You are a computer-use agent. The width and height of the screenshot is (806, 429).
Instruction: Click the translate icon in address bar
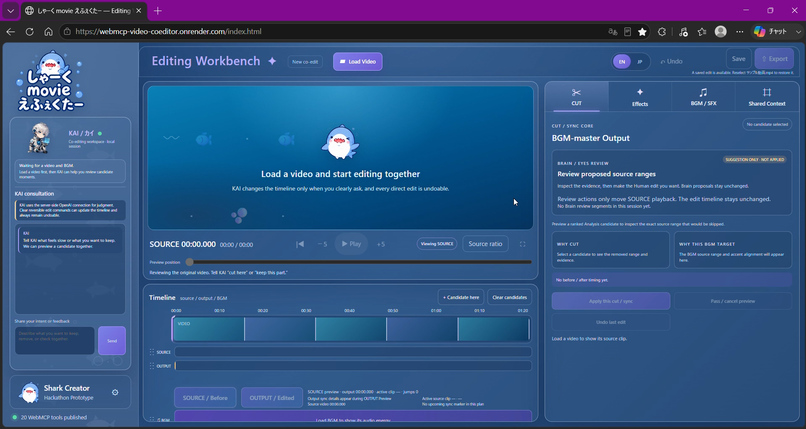tap(612, 32)
